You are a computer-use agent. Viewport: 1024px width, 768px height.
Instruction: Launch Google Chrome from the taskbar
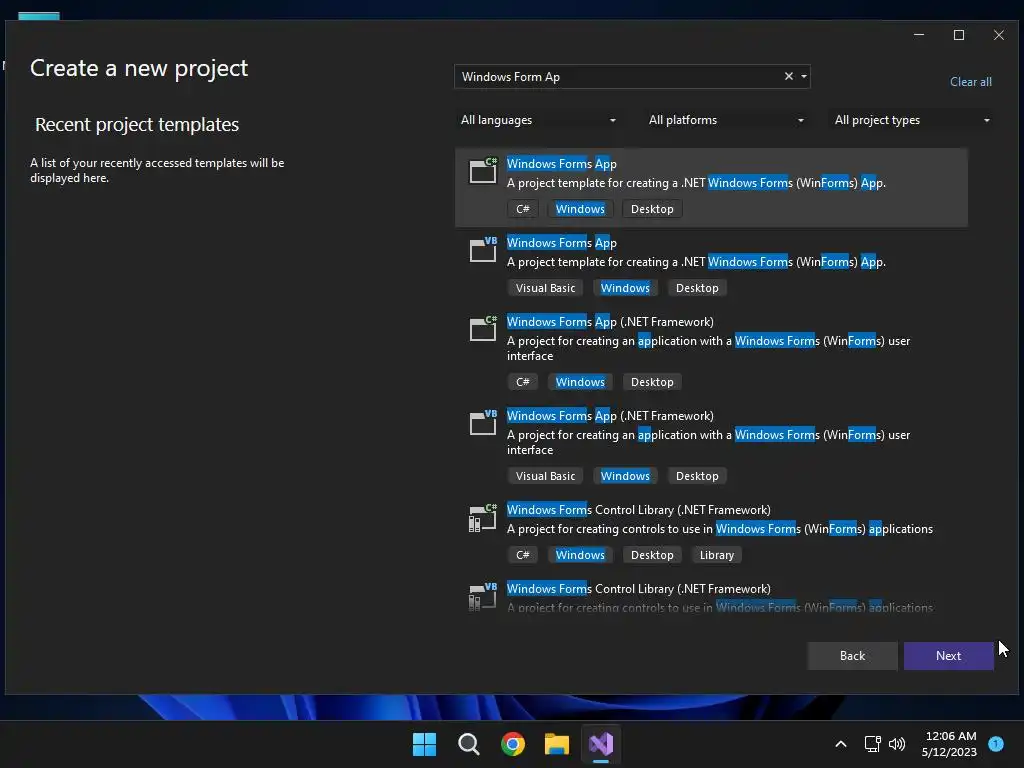coord(513,744)
